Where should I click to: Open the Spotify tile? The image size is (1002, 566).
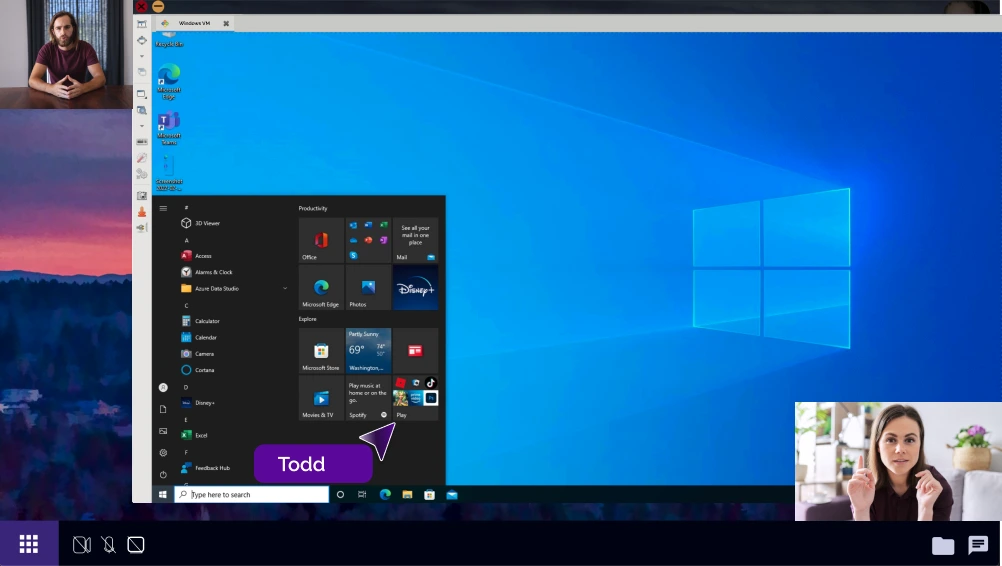[368, 398]
